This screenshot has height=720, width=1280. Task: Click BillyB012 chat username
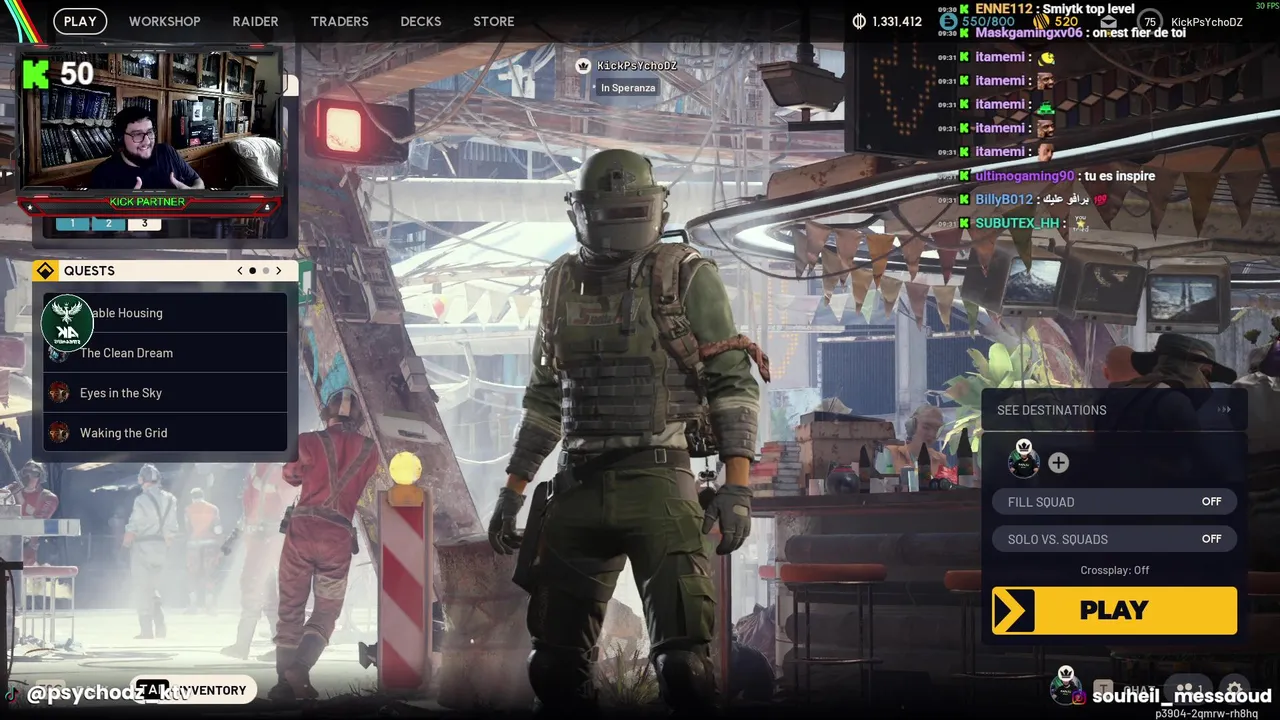1004,200
